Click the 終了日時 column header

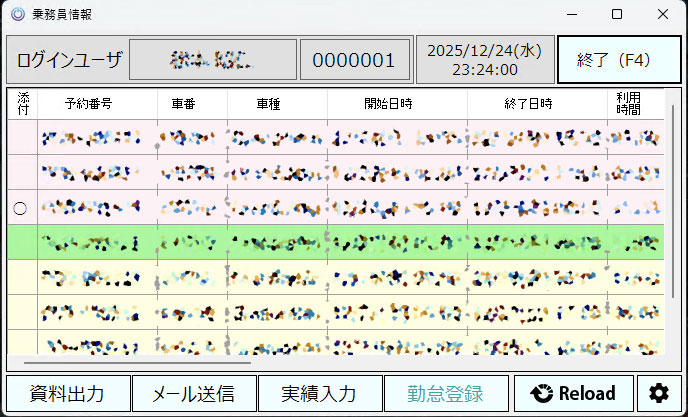pyautogui.click(x=537, y=104)
